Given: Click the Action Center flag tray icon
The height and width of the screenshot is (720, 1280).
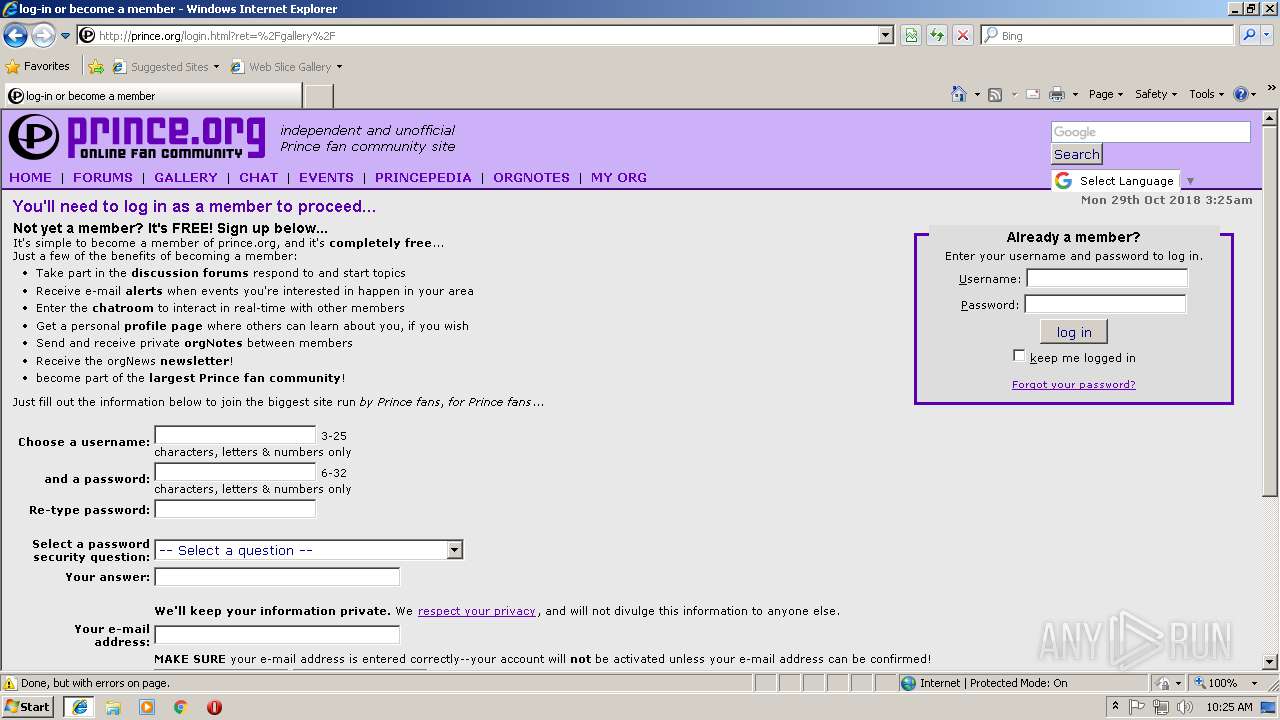Looking at the screenshot, I should click(x=1138, y=707).
